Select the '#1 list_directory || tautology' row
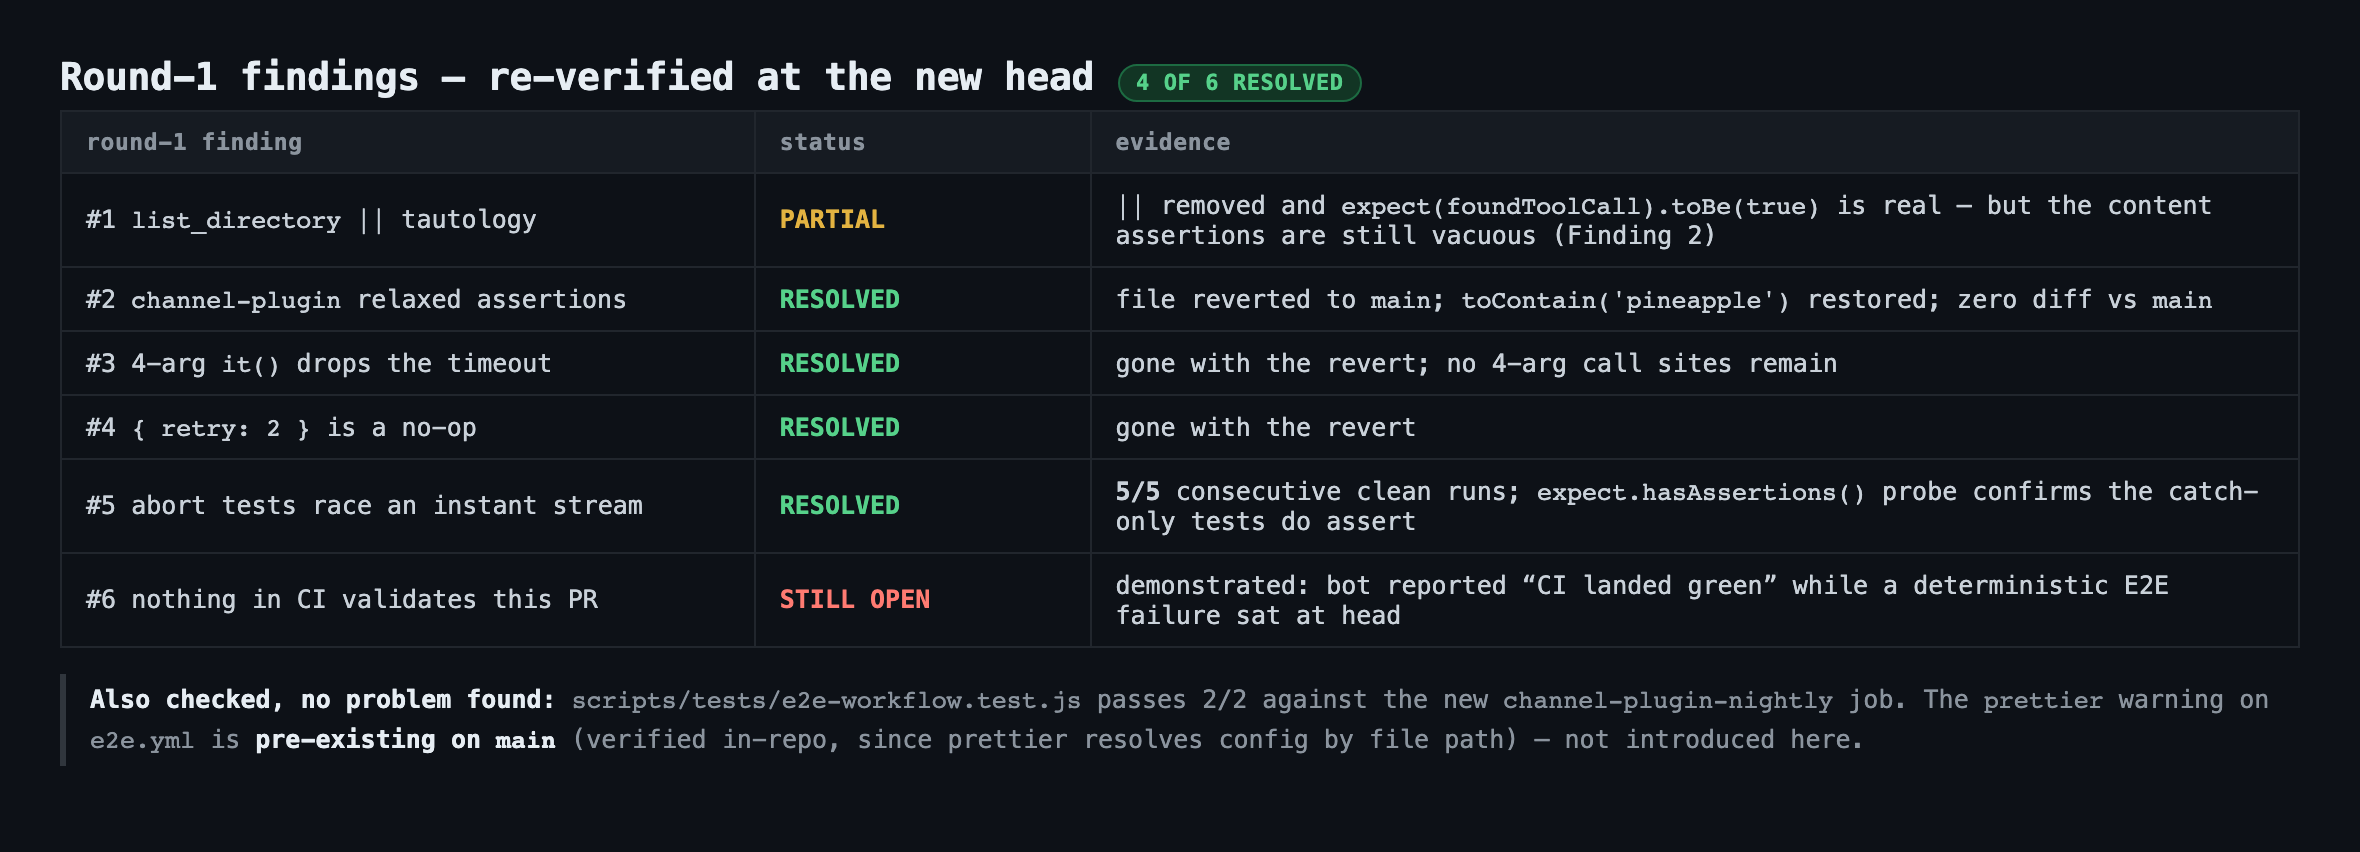This screenshot has width=2360, height=852. (x=1180, y=220)
